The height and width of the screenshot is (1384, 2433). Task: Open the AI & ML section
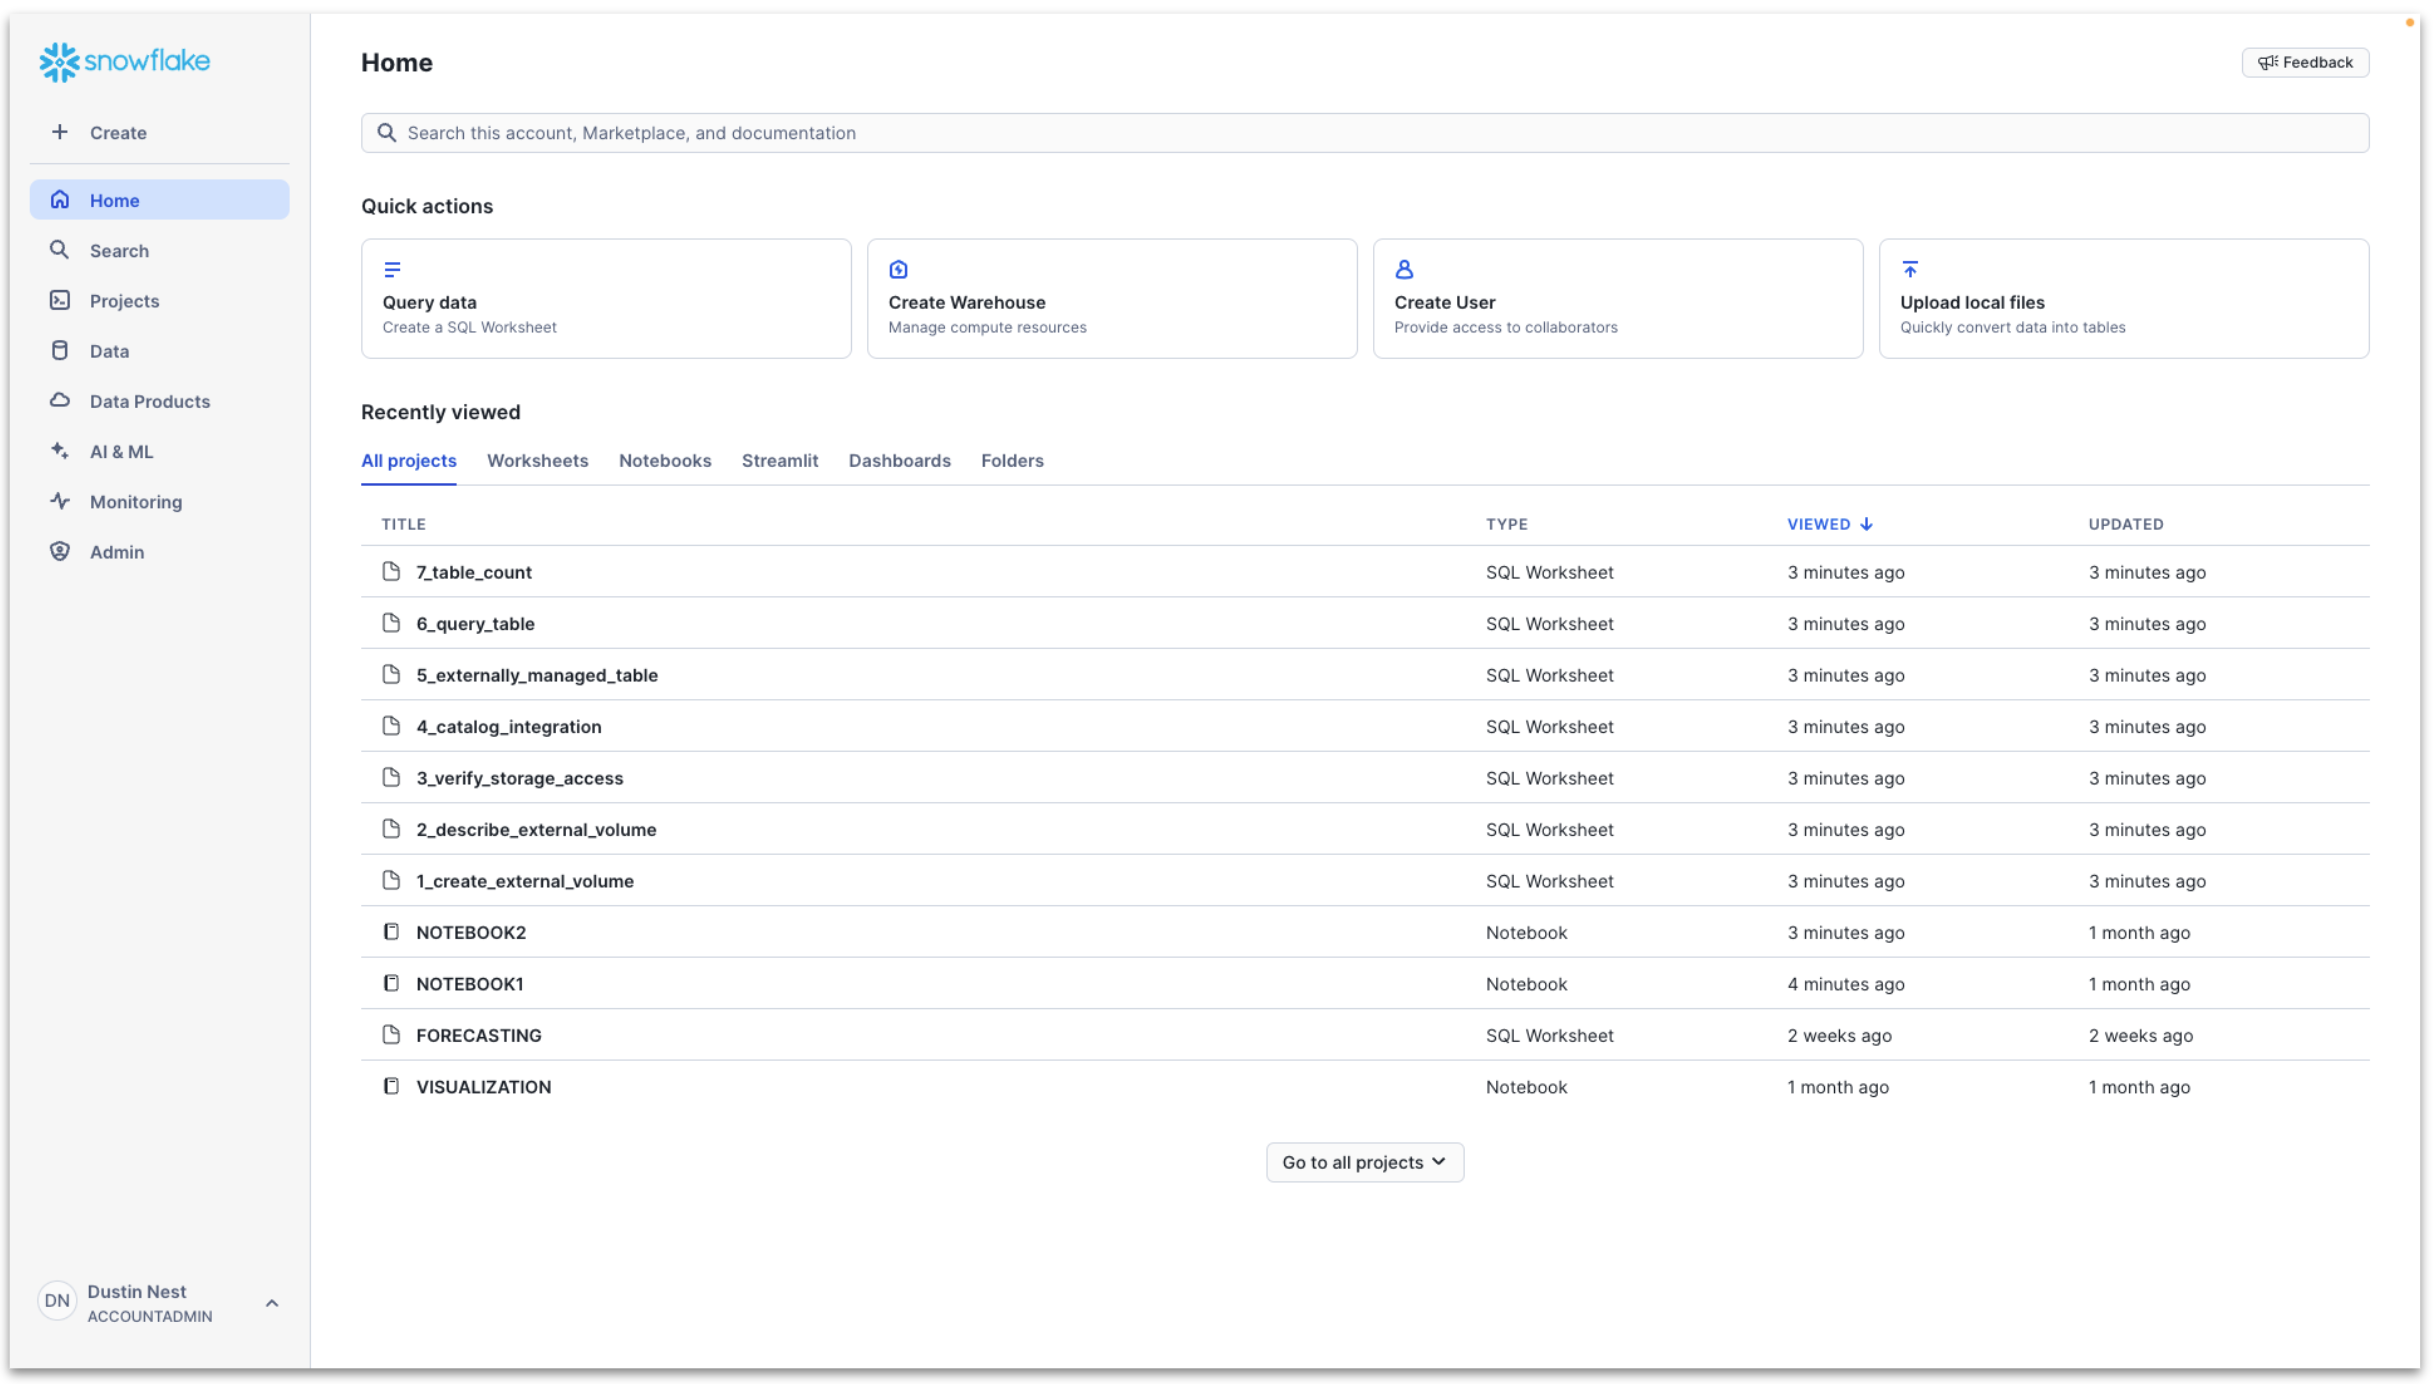click(120, 451)
